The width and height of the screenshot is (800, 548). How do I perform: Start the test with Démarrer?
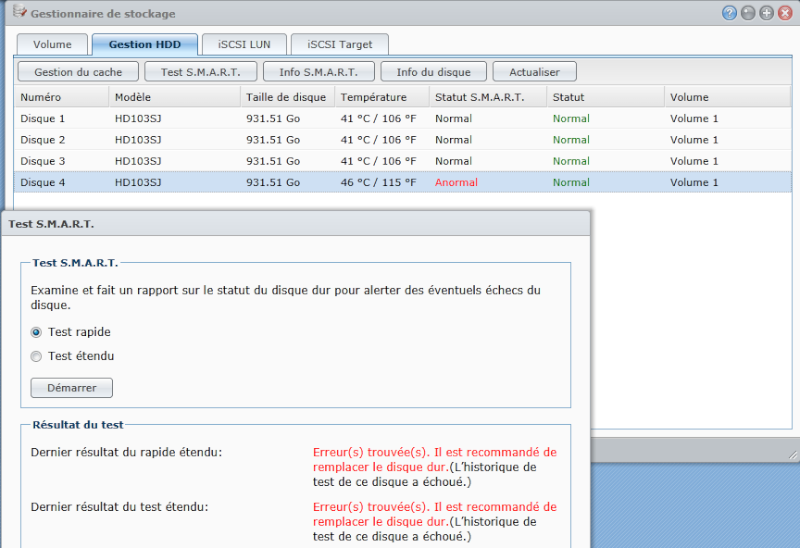(71, 388)
